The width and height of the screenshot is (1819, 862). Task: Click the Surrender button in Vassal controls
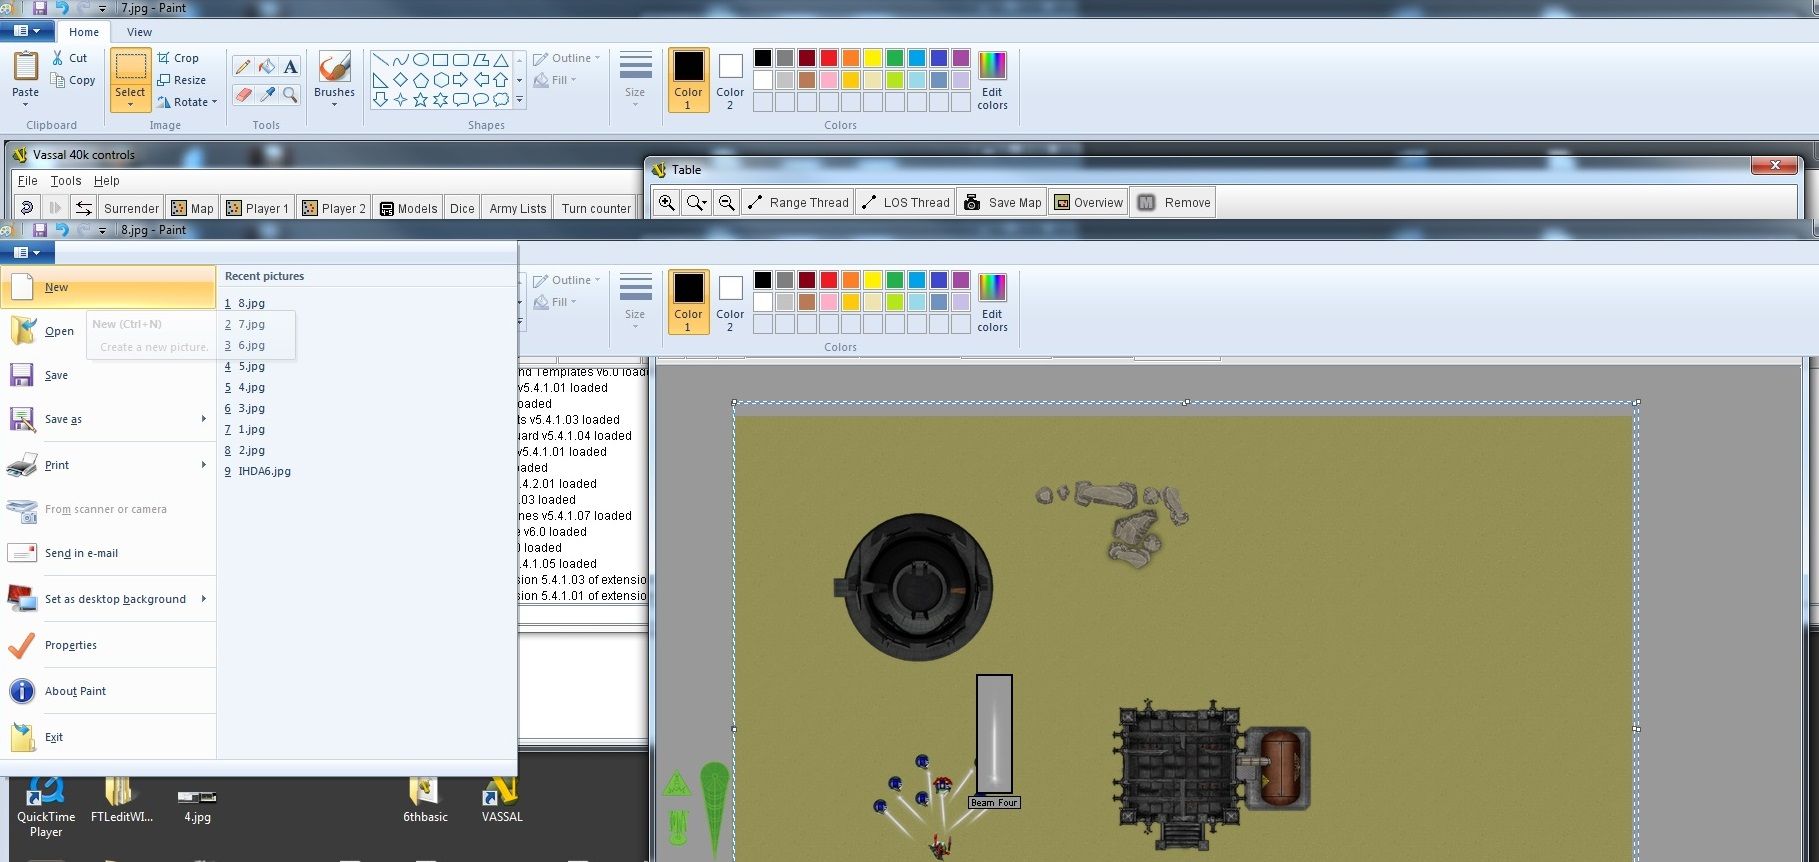[x=131, y=208]
